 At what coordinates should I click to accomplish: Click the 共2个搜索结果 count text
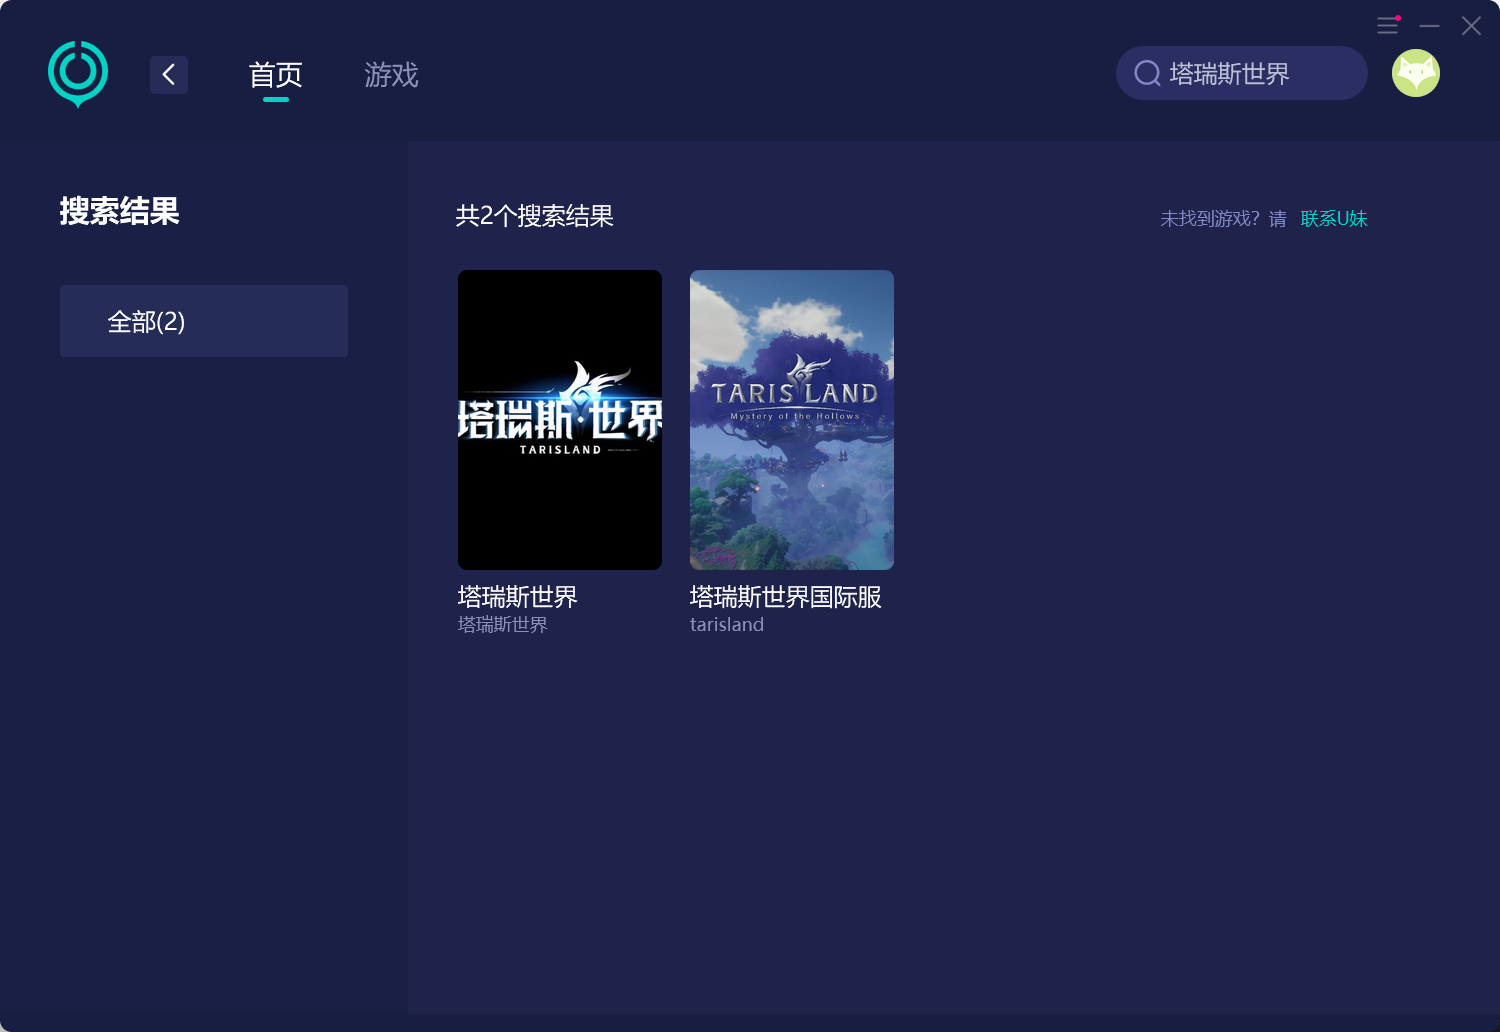pos(535,216)
